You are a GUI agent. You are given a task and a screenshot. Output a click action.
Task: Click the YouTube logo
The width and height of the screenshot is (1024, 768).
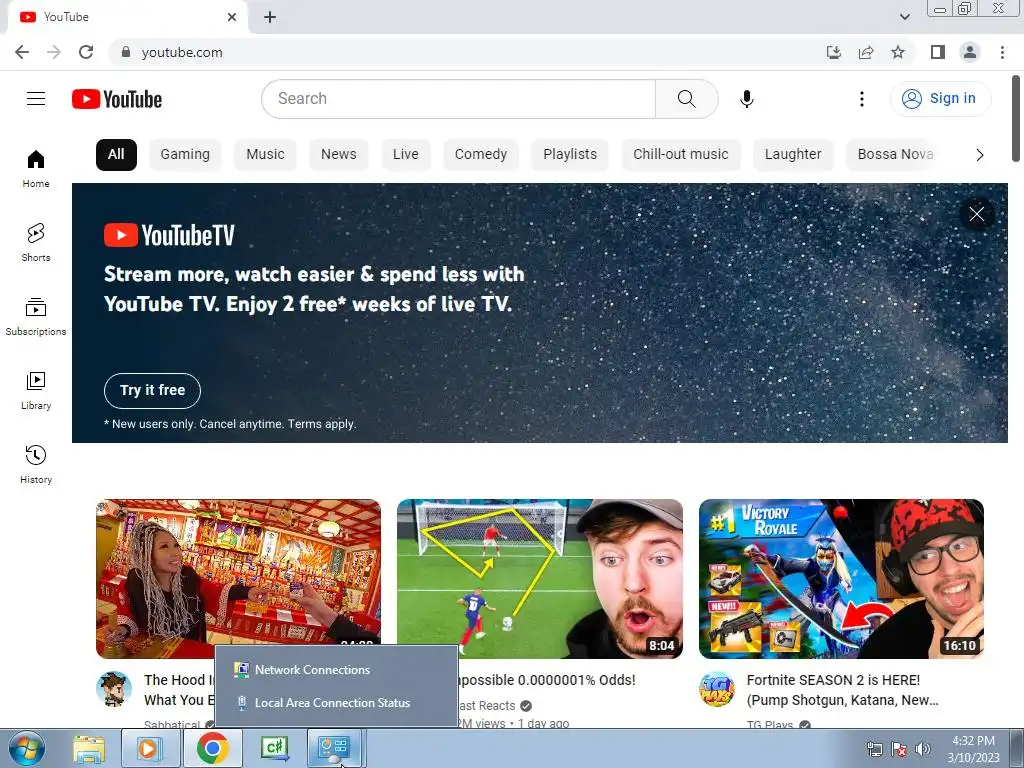coord(117,99)
